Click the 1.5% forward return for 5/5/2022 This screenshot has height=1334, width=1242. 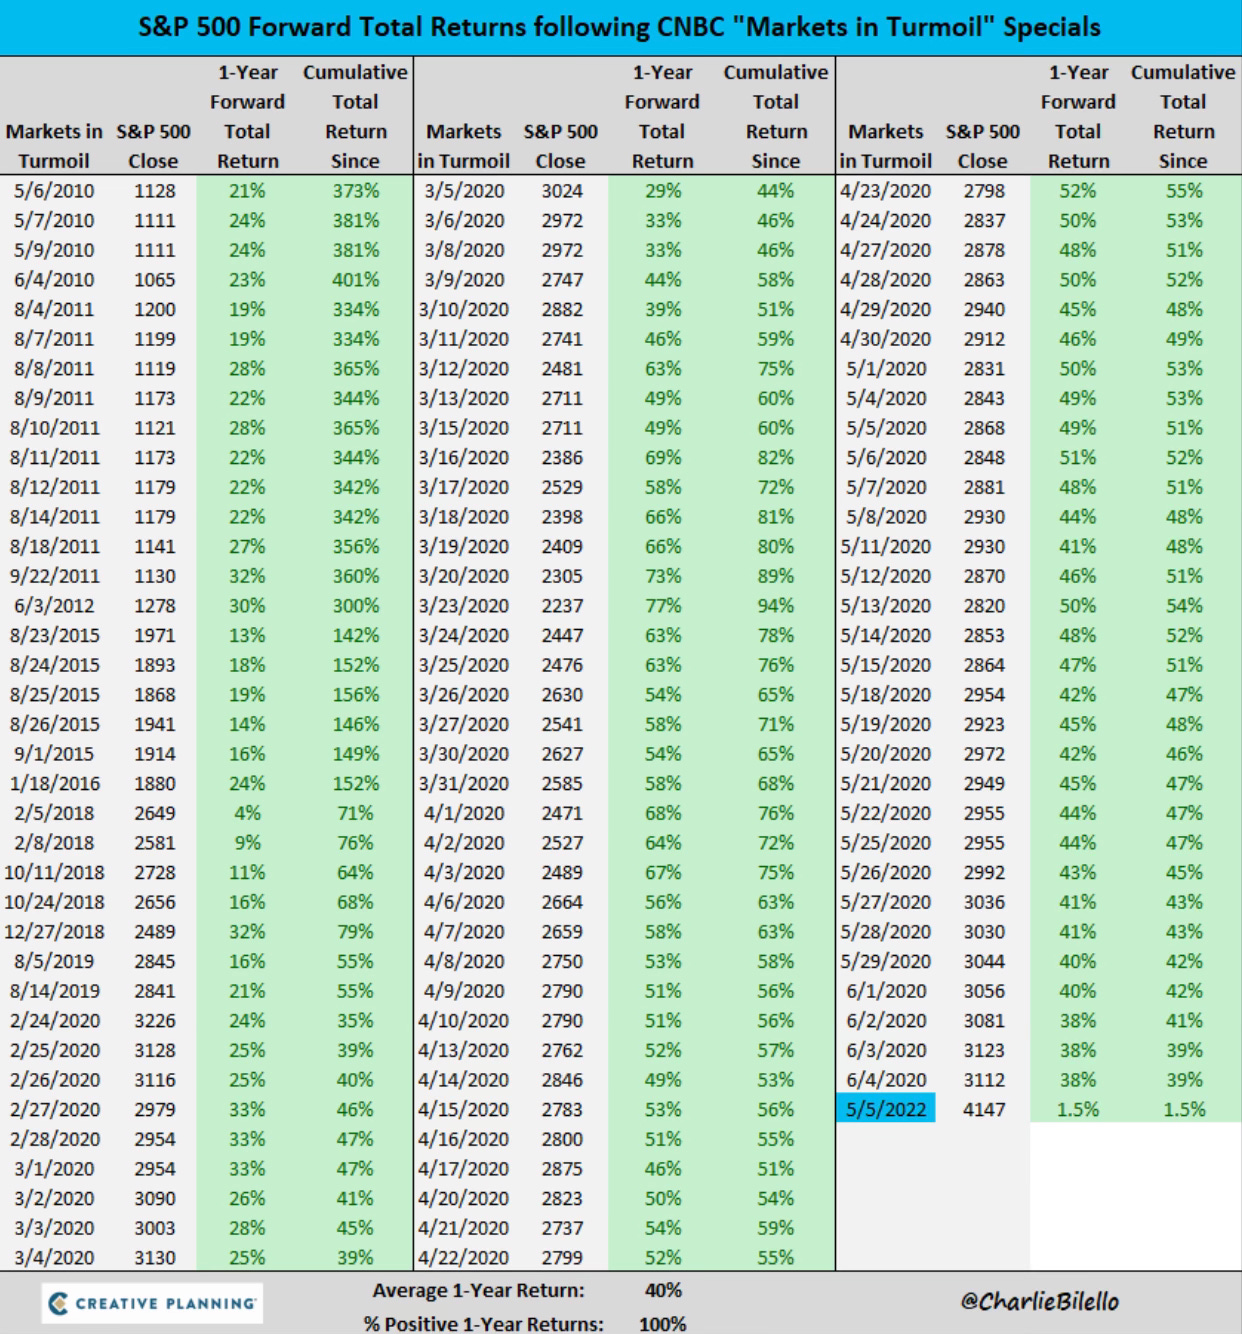click(1078, 1109)
